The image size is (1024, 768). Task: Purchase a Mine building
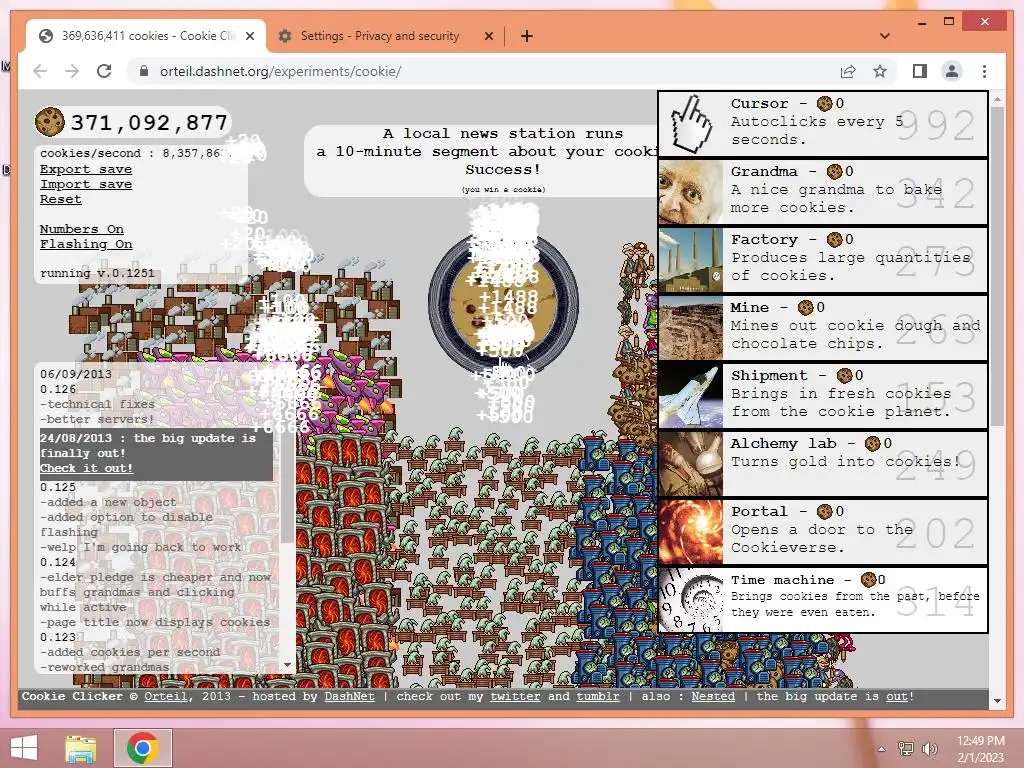823,327
